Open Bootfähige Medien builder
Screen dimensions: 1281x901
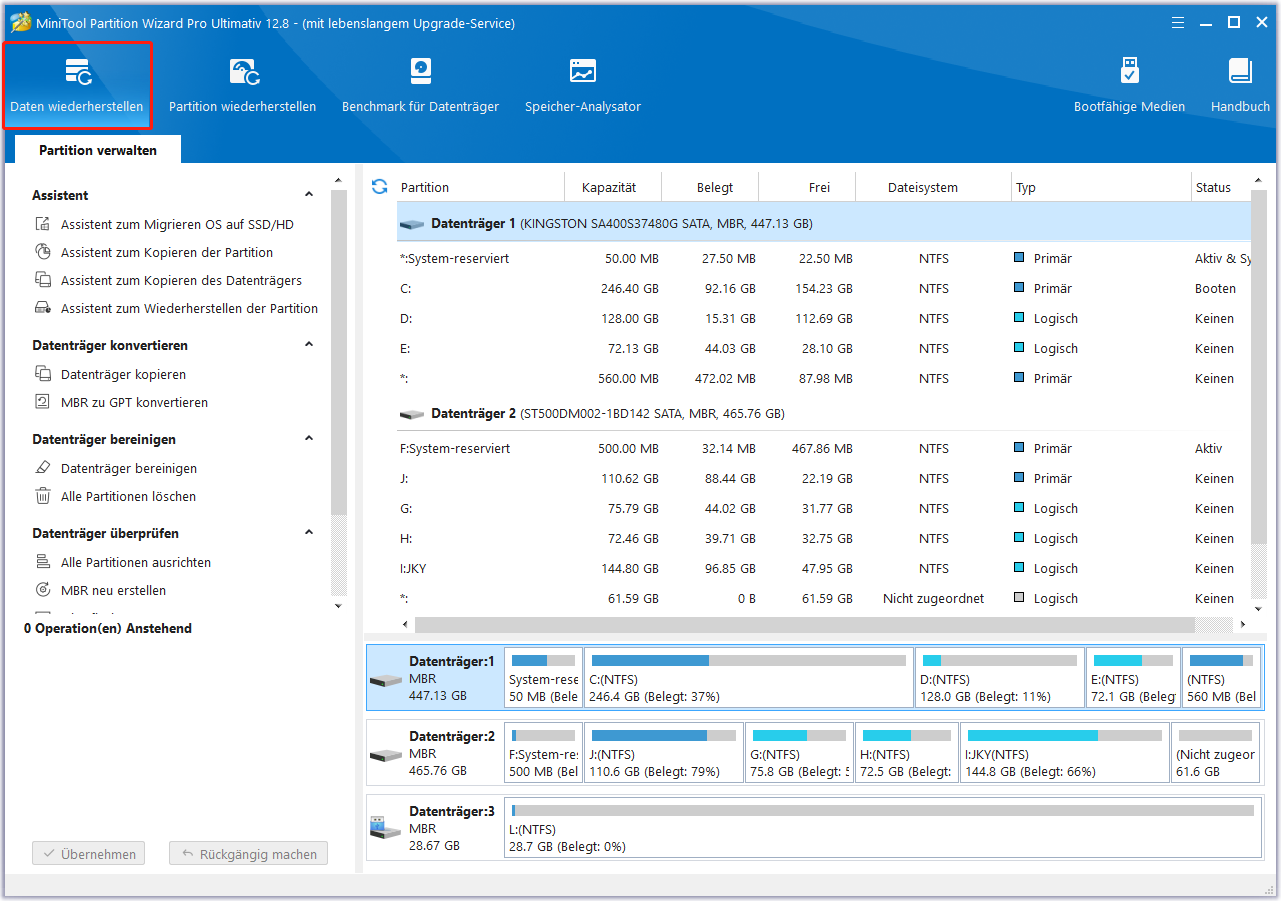(1130, 86)
